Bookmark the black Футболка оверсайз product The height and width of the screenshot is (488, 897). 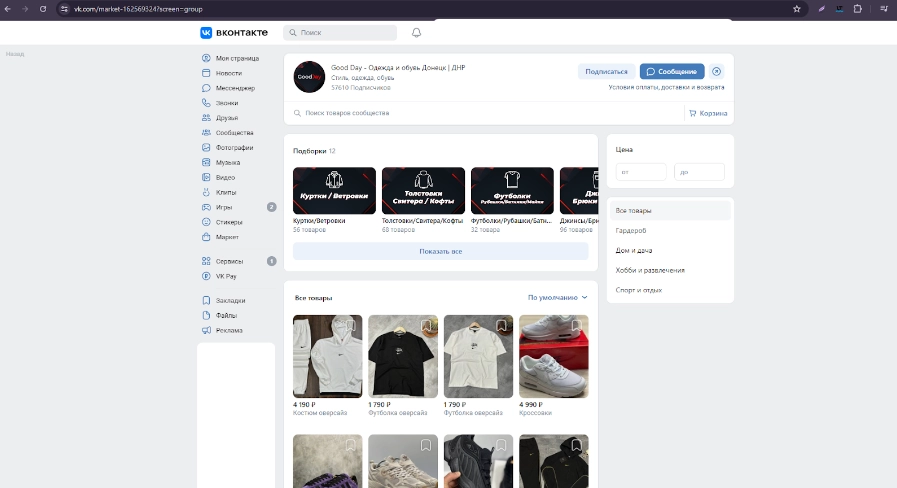(426, 326)
